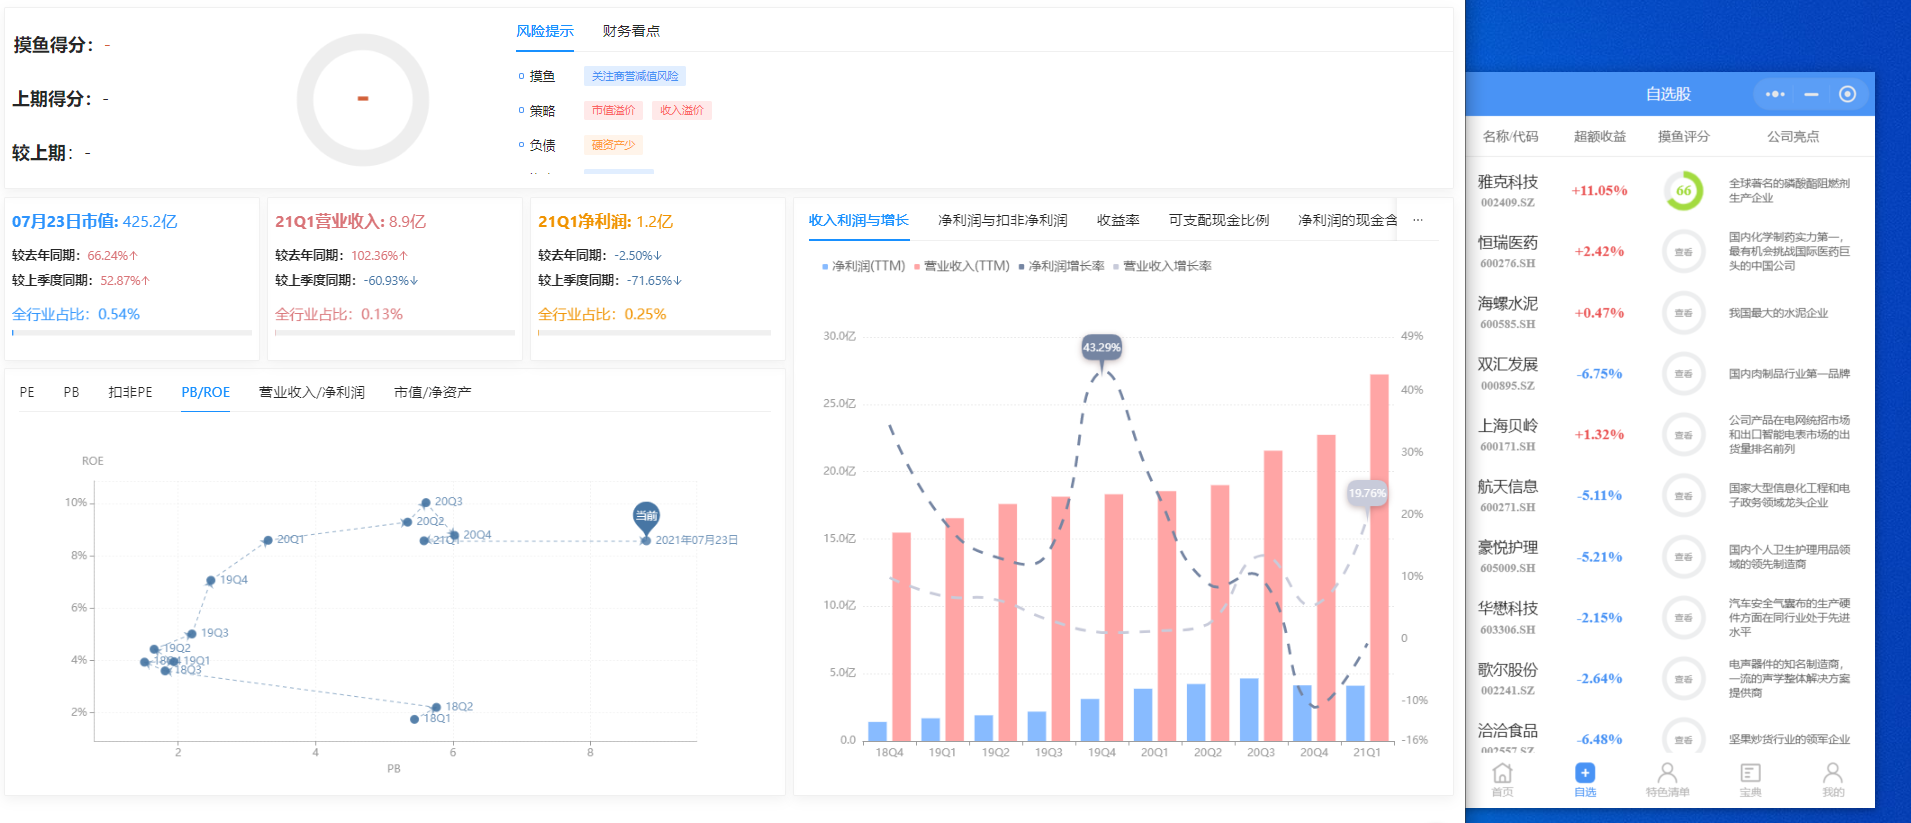Click 查看 score circle for 华懋科技

point(1684,618)
